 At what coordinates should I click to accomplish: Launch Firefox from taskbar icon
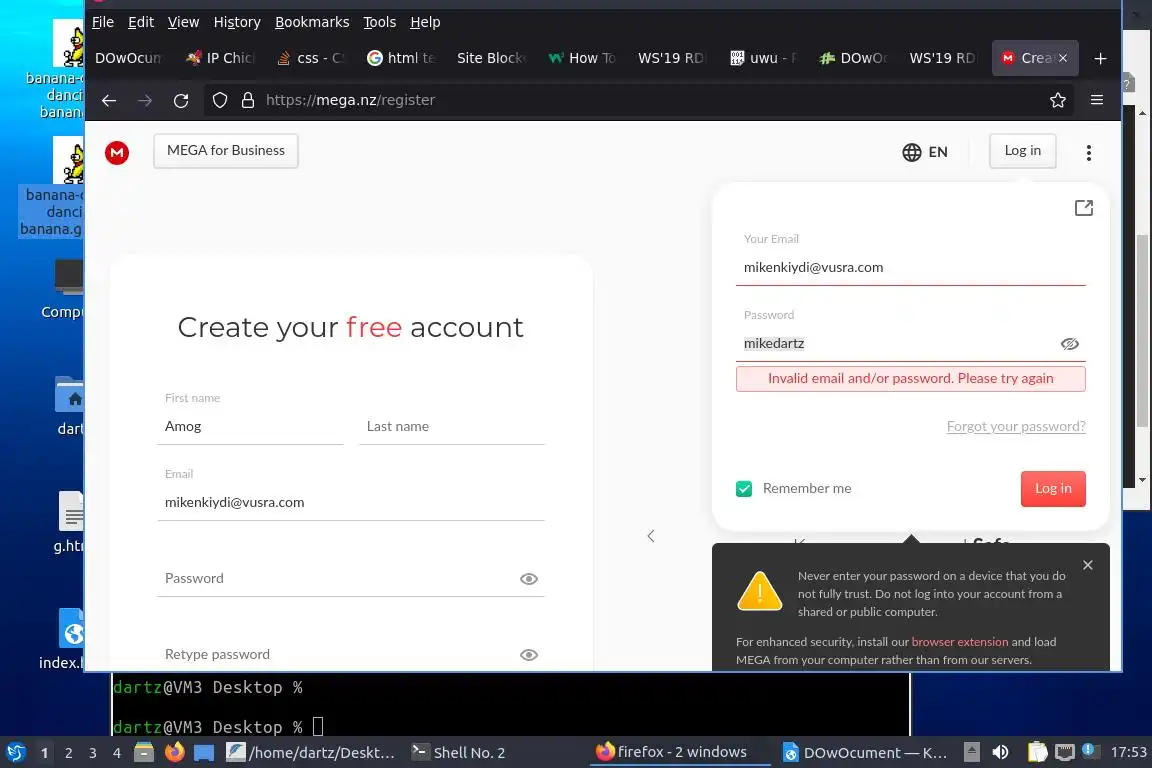174,753
